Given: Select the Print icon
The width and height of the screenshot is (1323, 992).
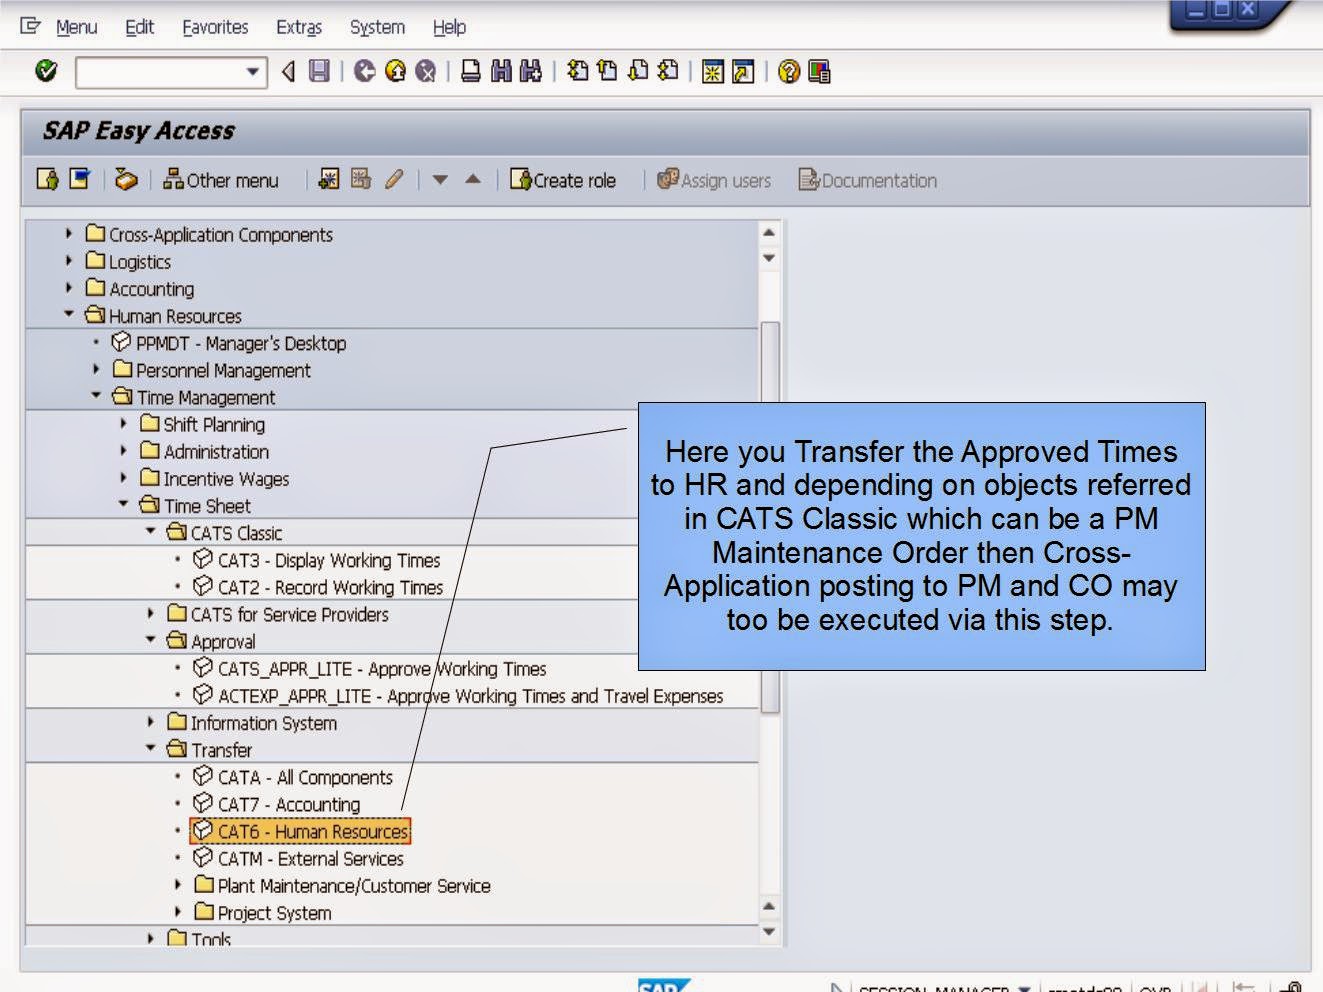Looking at the screenshot, I should (470, 70).
